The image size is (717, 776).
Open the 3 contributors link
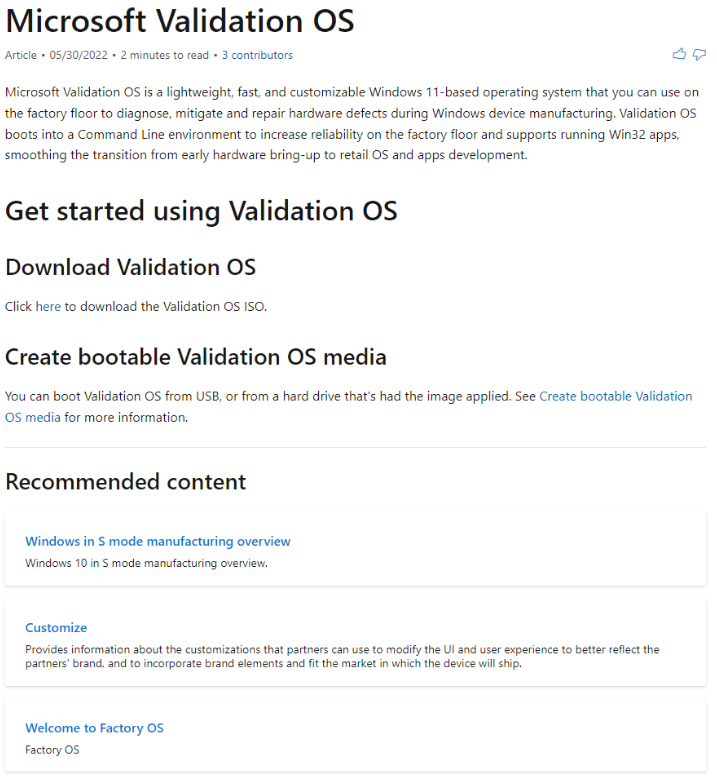click(257, 55)
